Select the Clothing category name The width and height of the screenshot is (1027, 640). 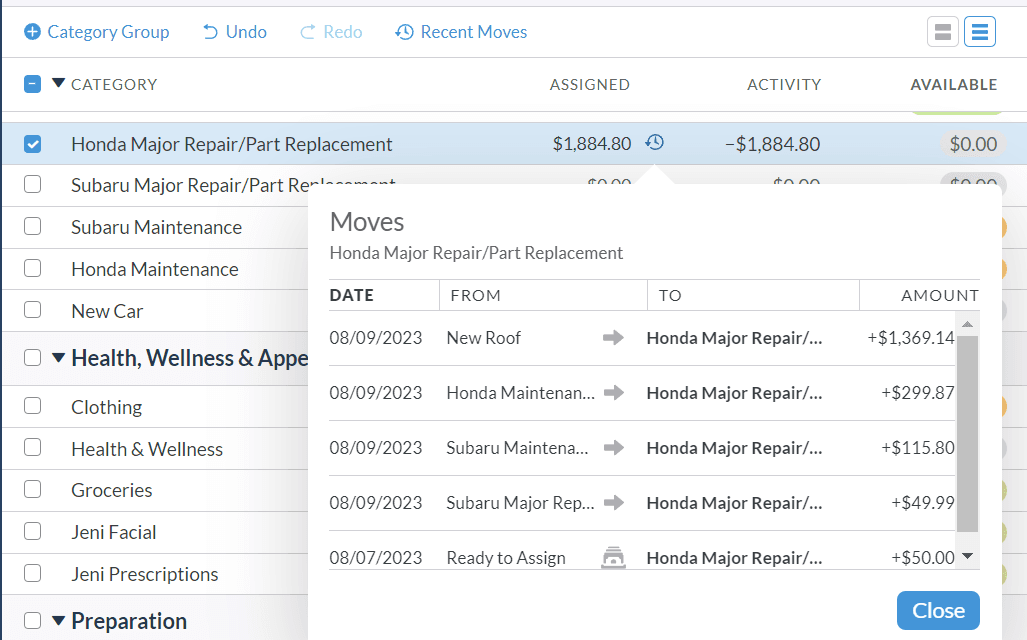(x=107, y=407)
